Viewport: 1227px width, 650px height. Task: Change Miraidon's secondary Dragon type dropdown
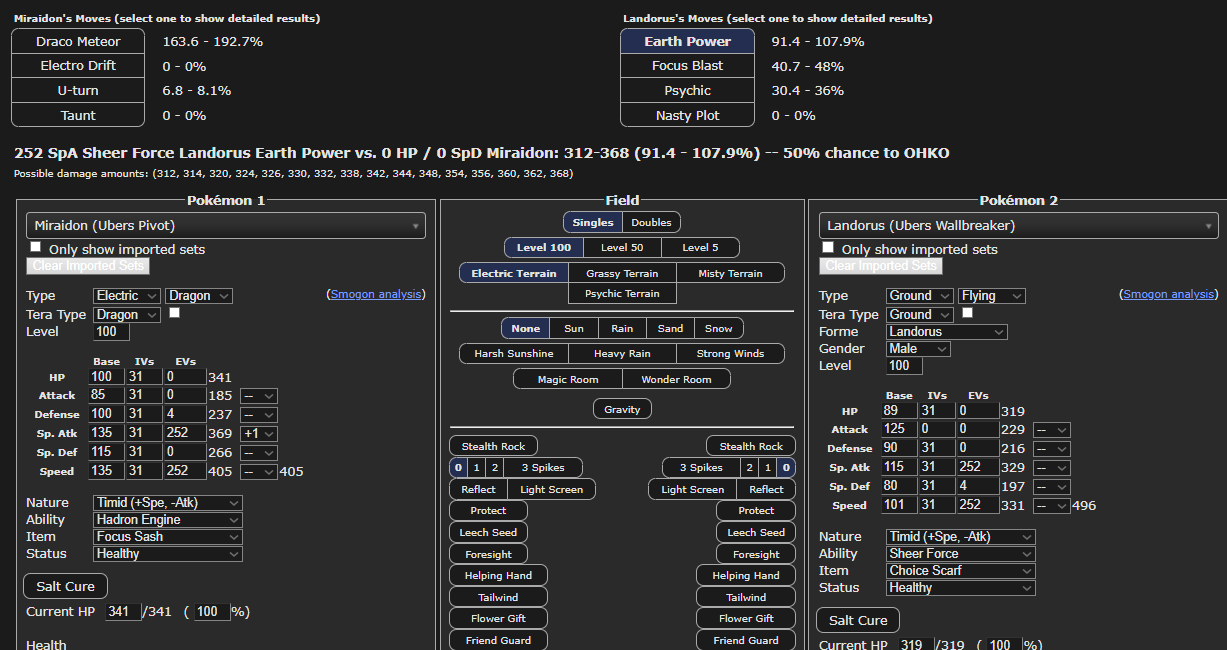pyautogui.click(x=199, y=296)
